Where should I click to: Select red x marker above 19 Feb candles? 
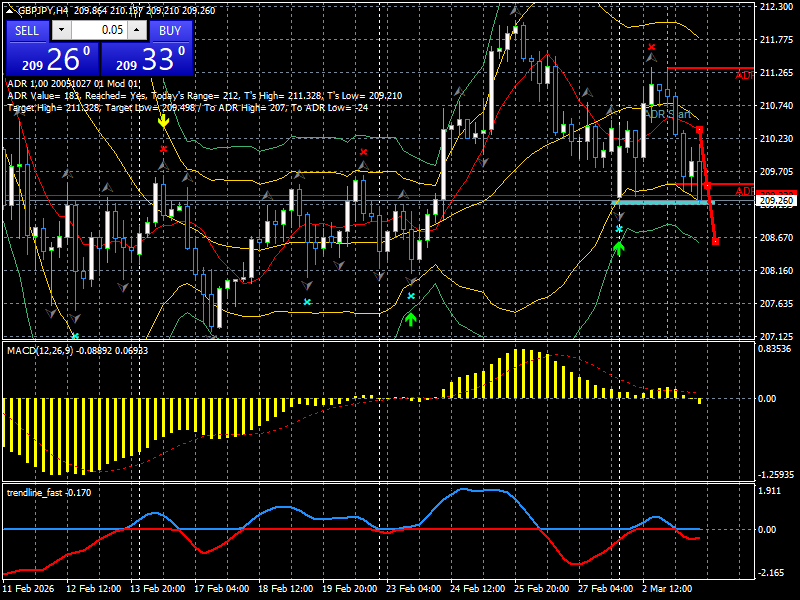click(x=363, y=152)
